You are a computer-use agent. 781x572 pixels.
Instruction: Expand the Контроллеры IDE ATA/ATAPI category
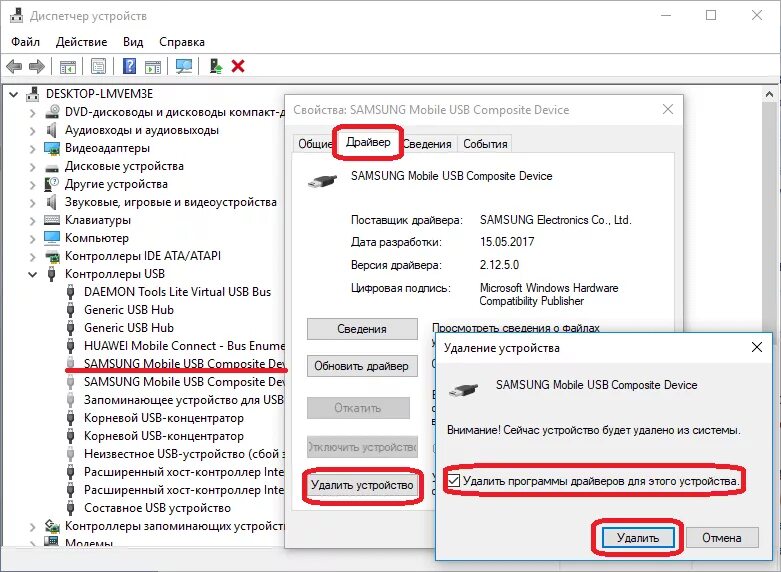[x=33, y=257]
